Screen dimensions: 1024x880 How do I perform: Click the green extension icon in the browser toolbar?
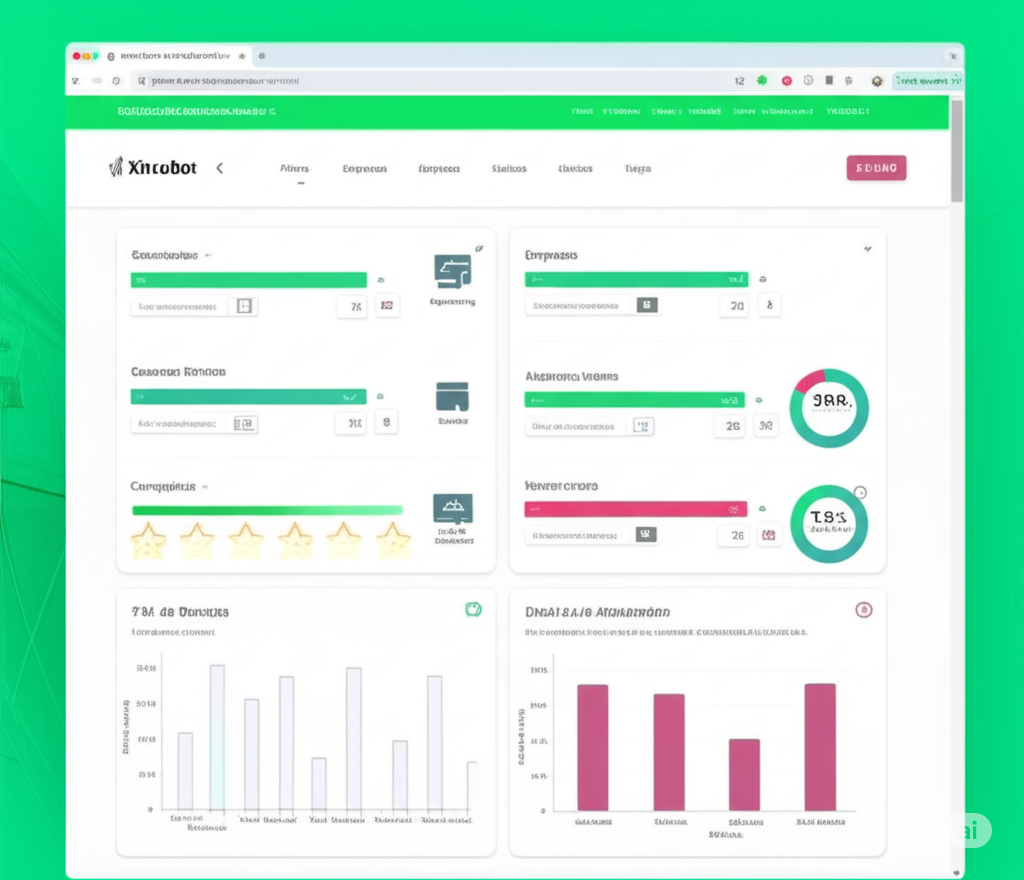(x=762, y=81)
